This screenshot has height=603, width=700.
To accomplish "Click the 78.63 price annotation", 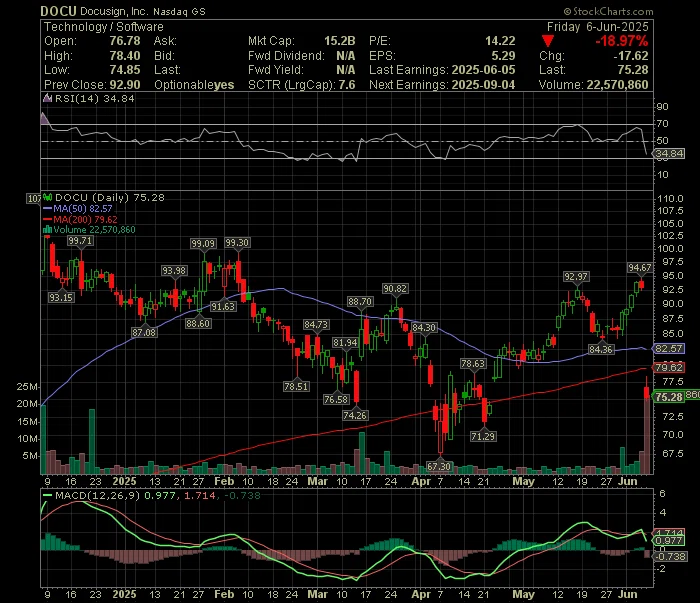I will pyautogui.click(x=473, y=363).
